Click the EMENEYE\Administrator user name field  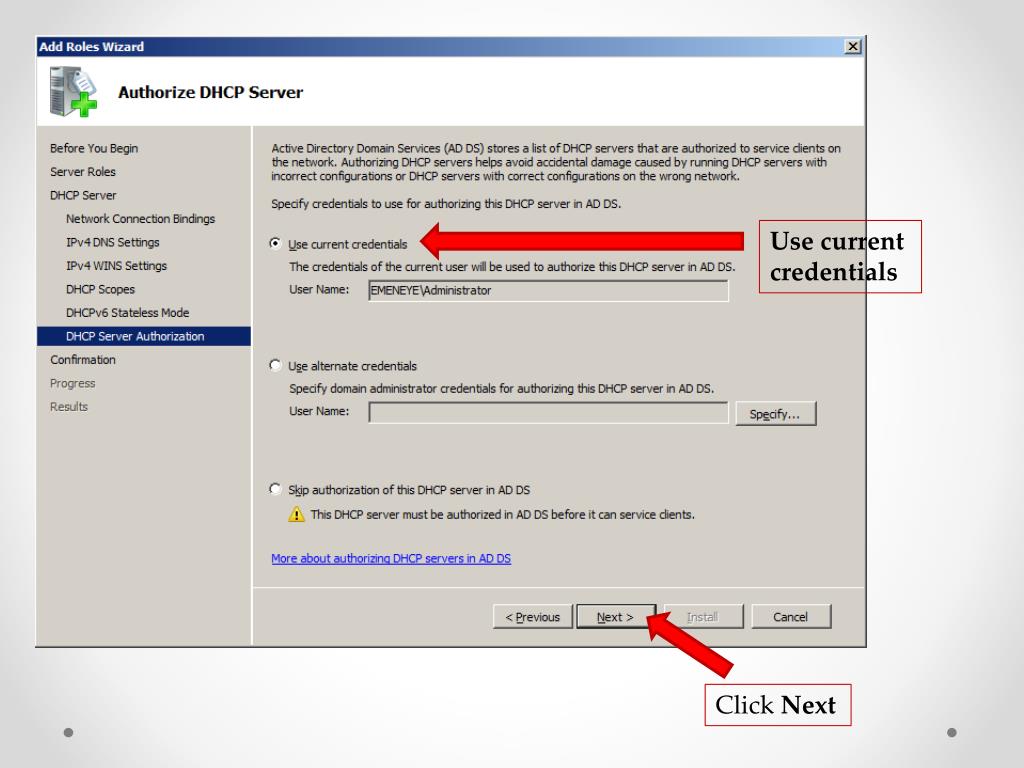(548, 291)
